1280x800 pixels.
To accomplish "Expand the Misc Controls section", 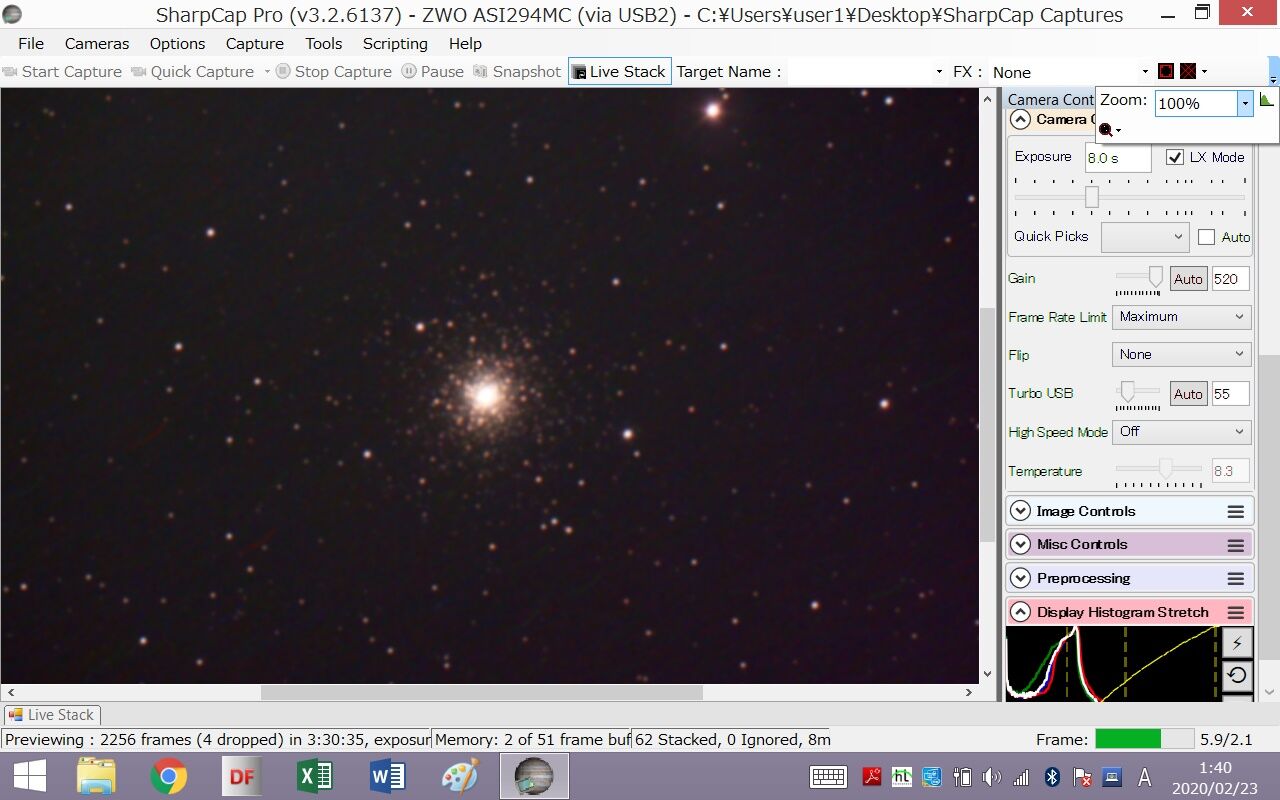I will (x=1020, y=545).
